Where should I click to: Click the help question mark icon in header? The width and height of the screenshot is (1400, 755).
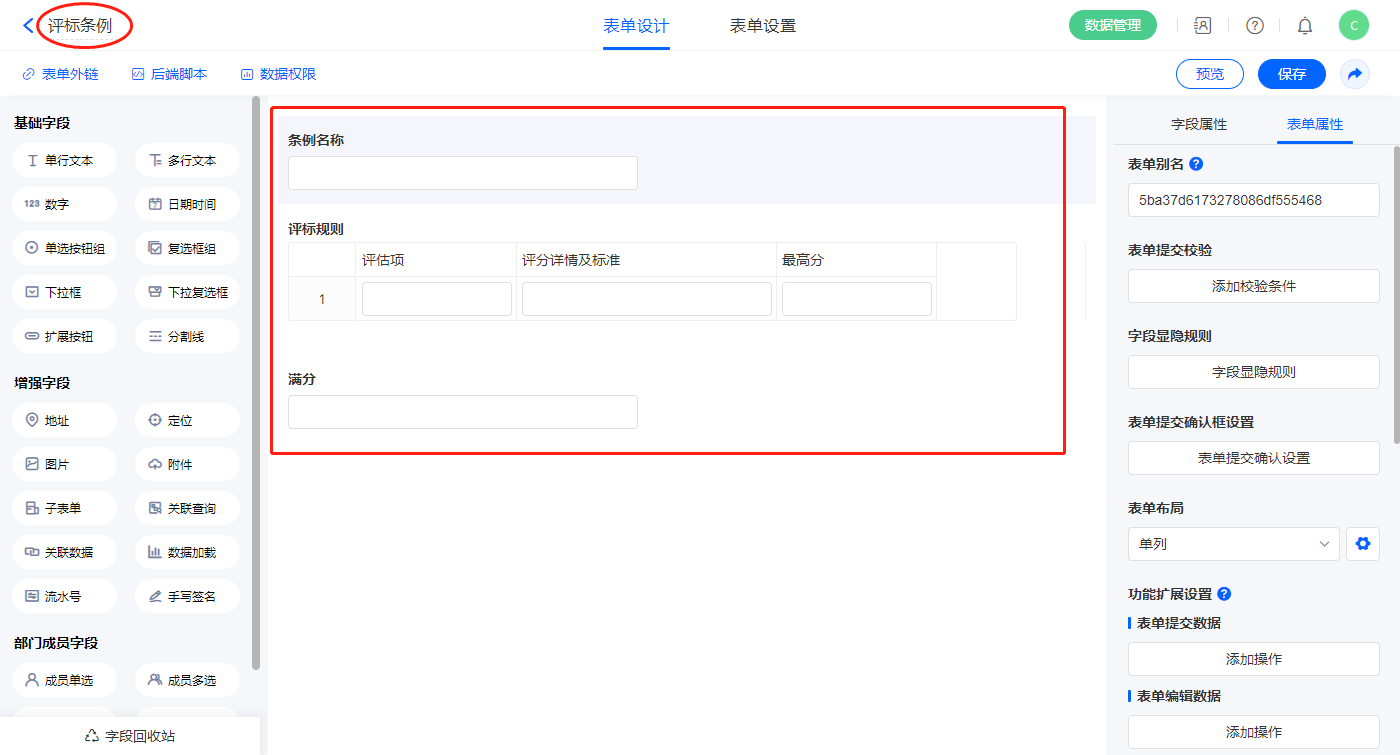pyautogui.click(x=1254, y=26)
